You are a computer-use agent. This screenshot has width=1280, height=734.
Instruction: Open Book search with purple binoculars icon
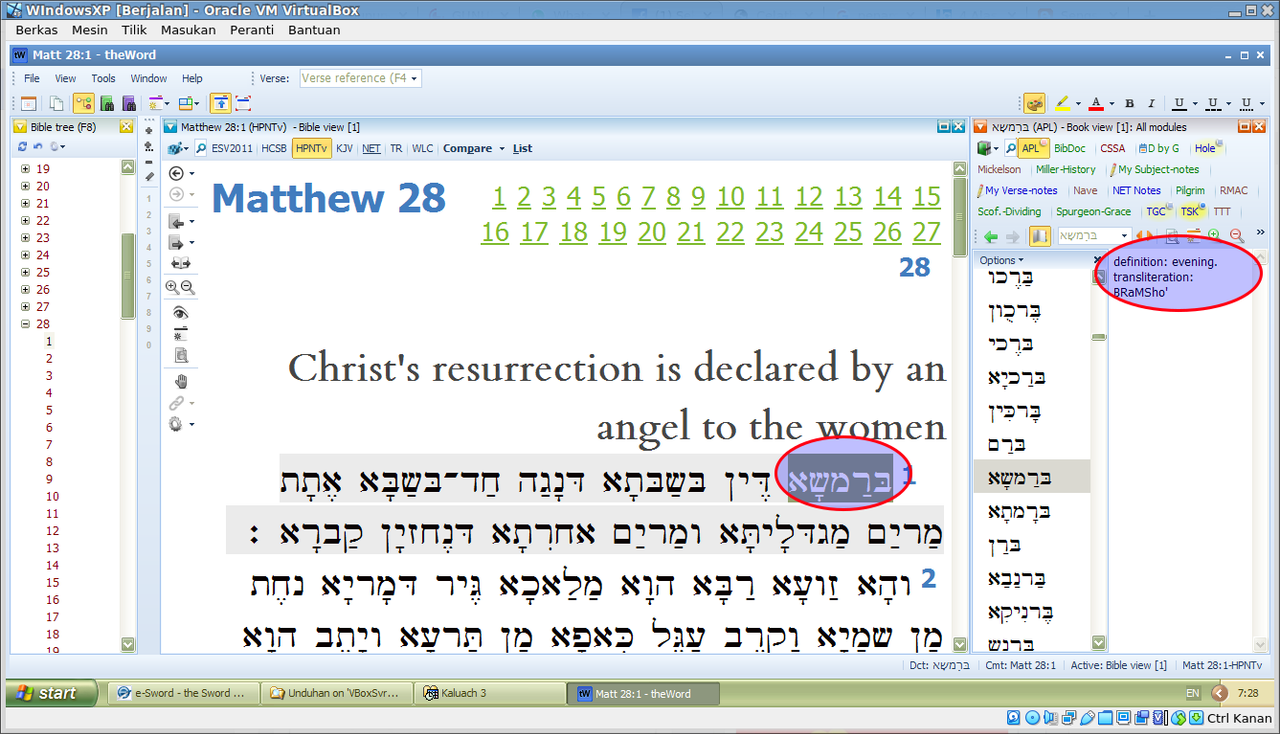click(x=129, y=103)
